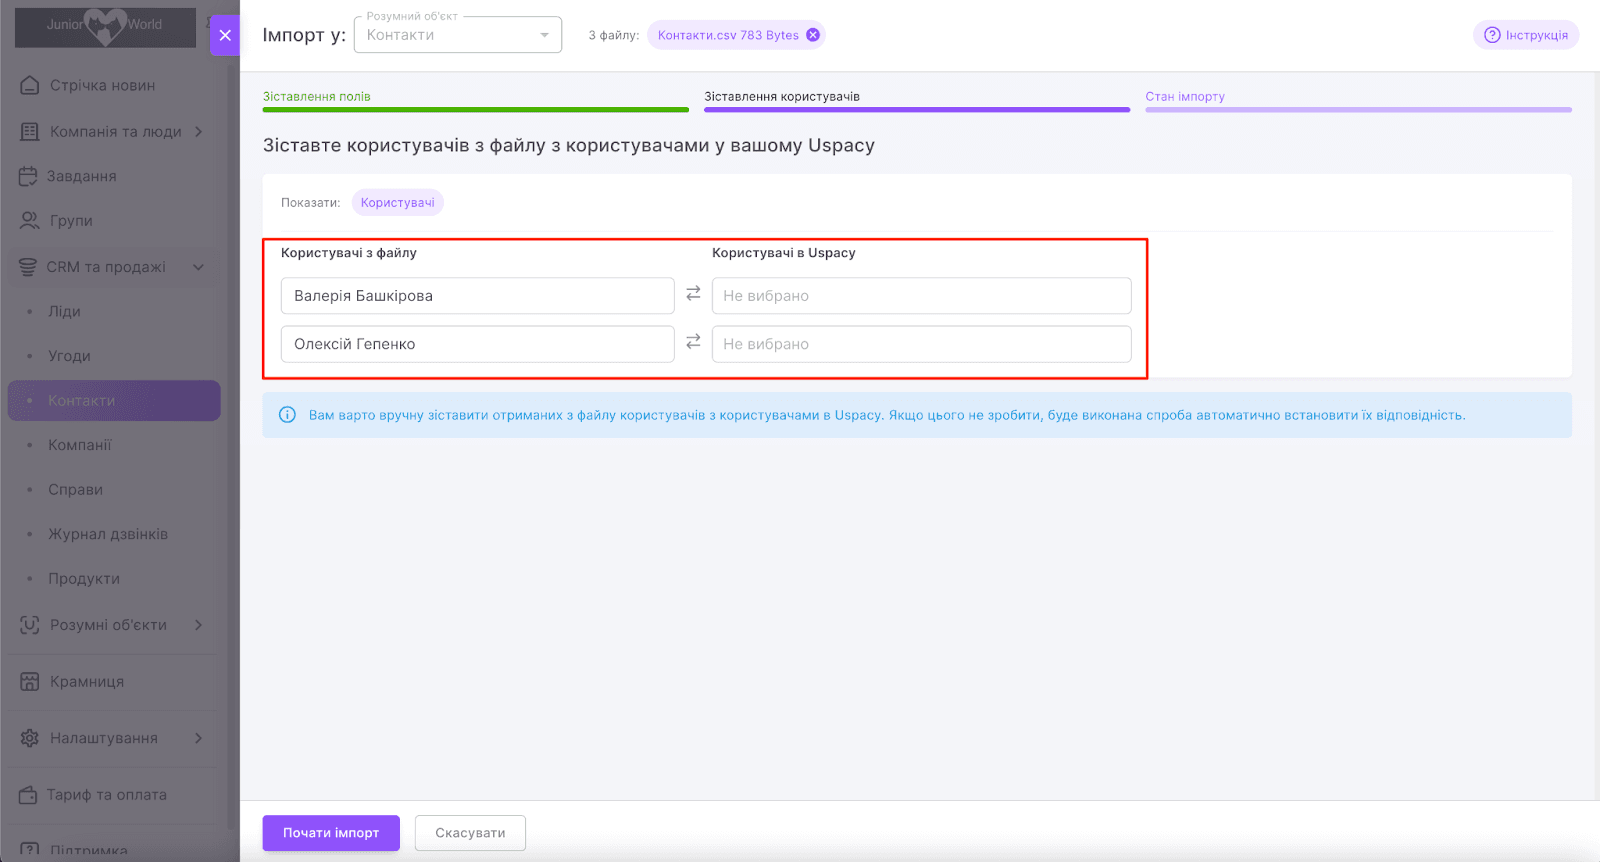Open Угоди in the CRM menu

70,356
